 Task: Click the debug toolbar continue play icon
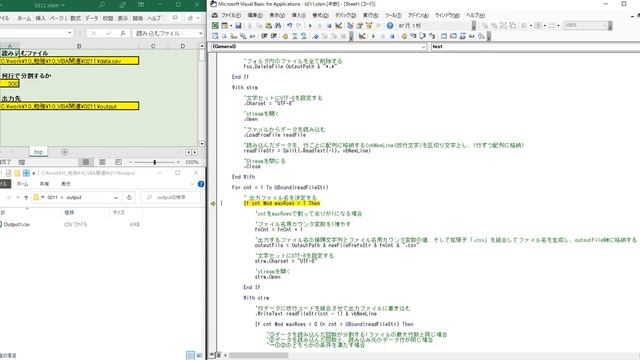click(373, 36)
